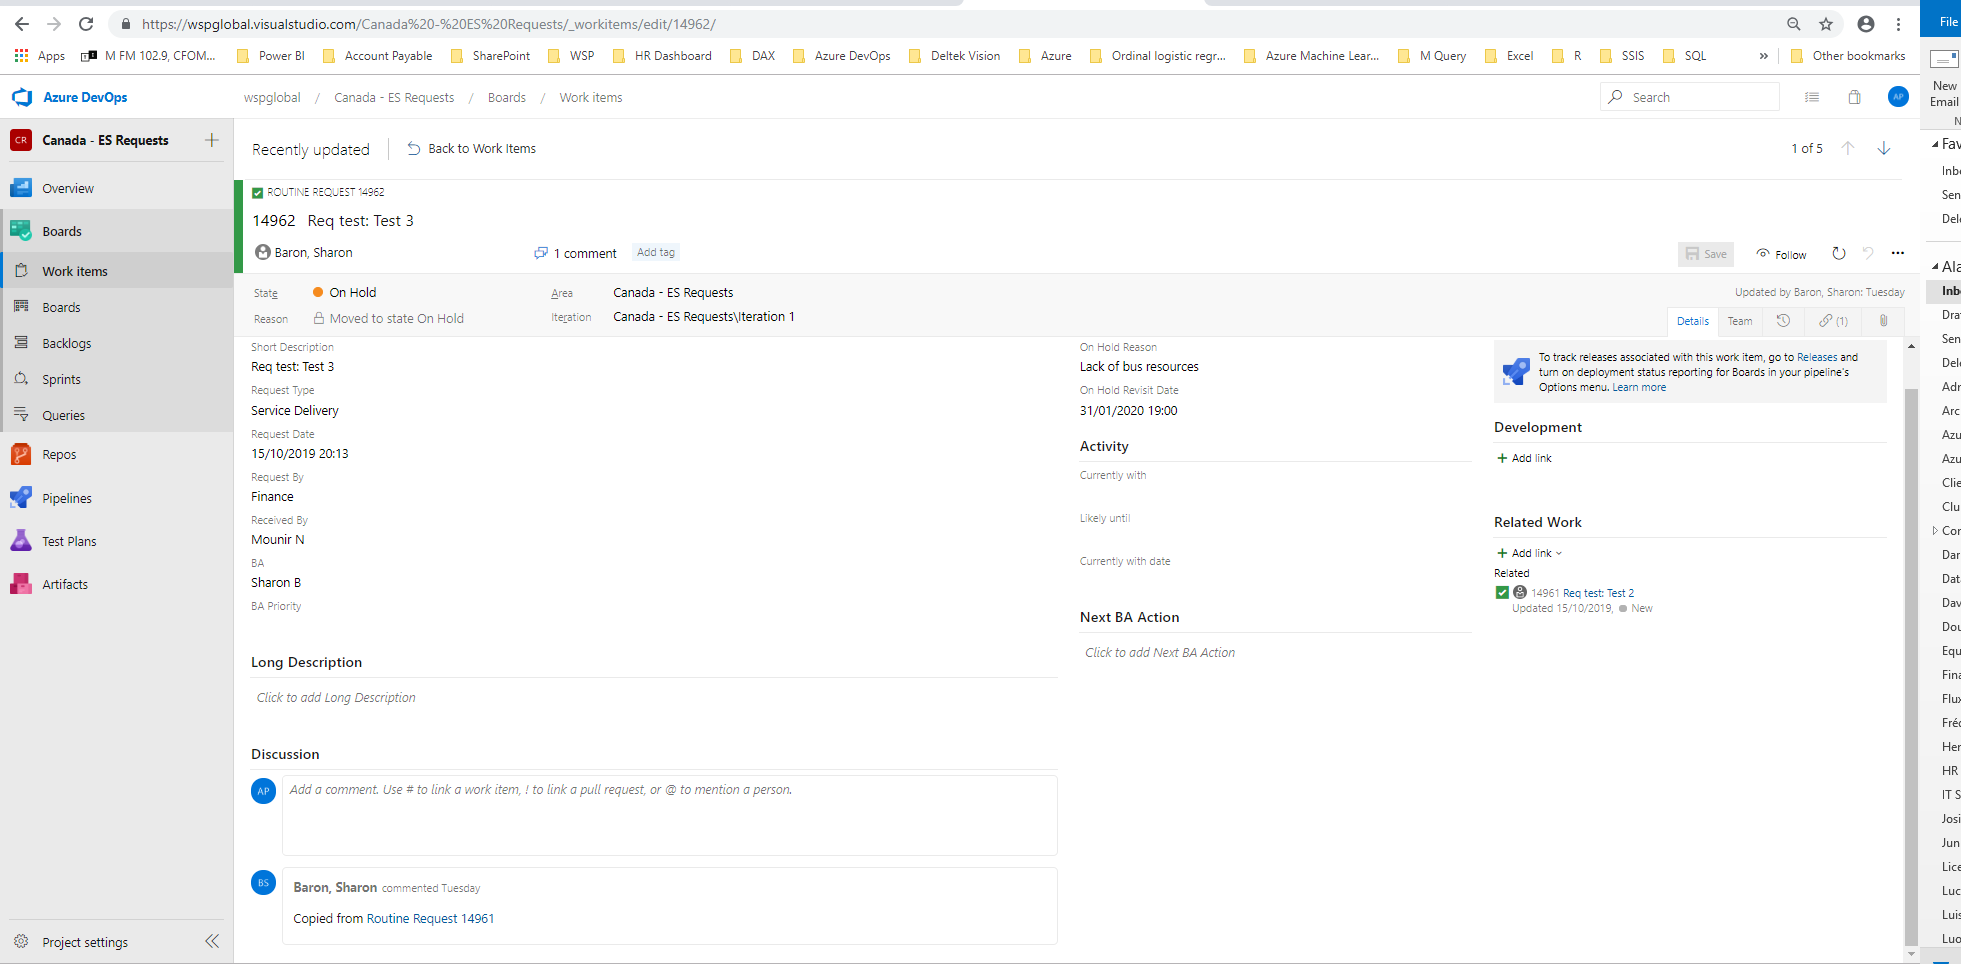Click Back to Work Items

[x=471, y=148]
